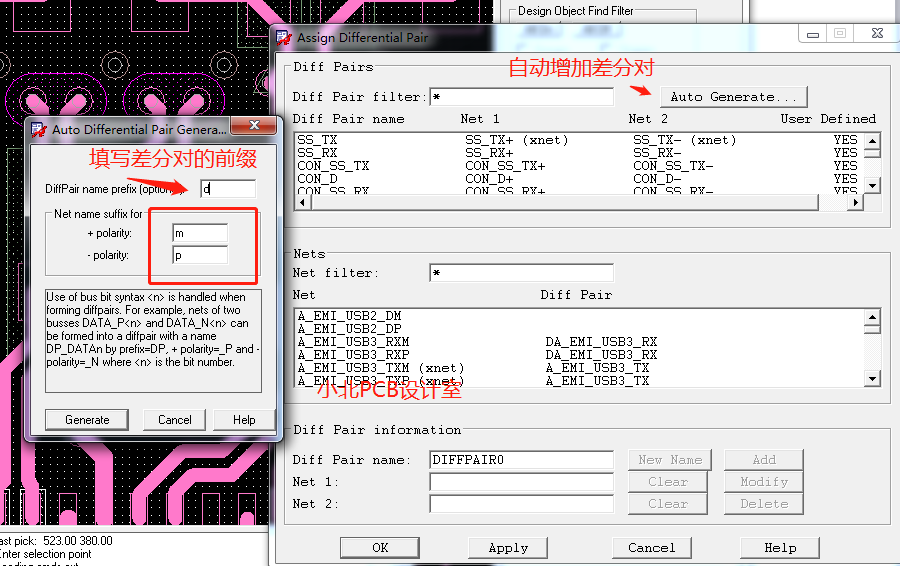Viewport: 900px width, 566px height.
Task: Click the New Name button
Action: (670, 460)
